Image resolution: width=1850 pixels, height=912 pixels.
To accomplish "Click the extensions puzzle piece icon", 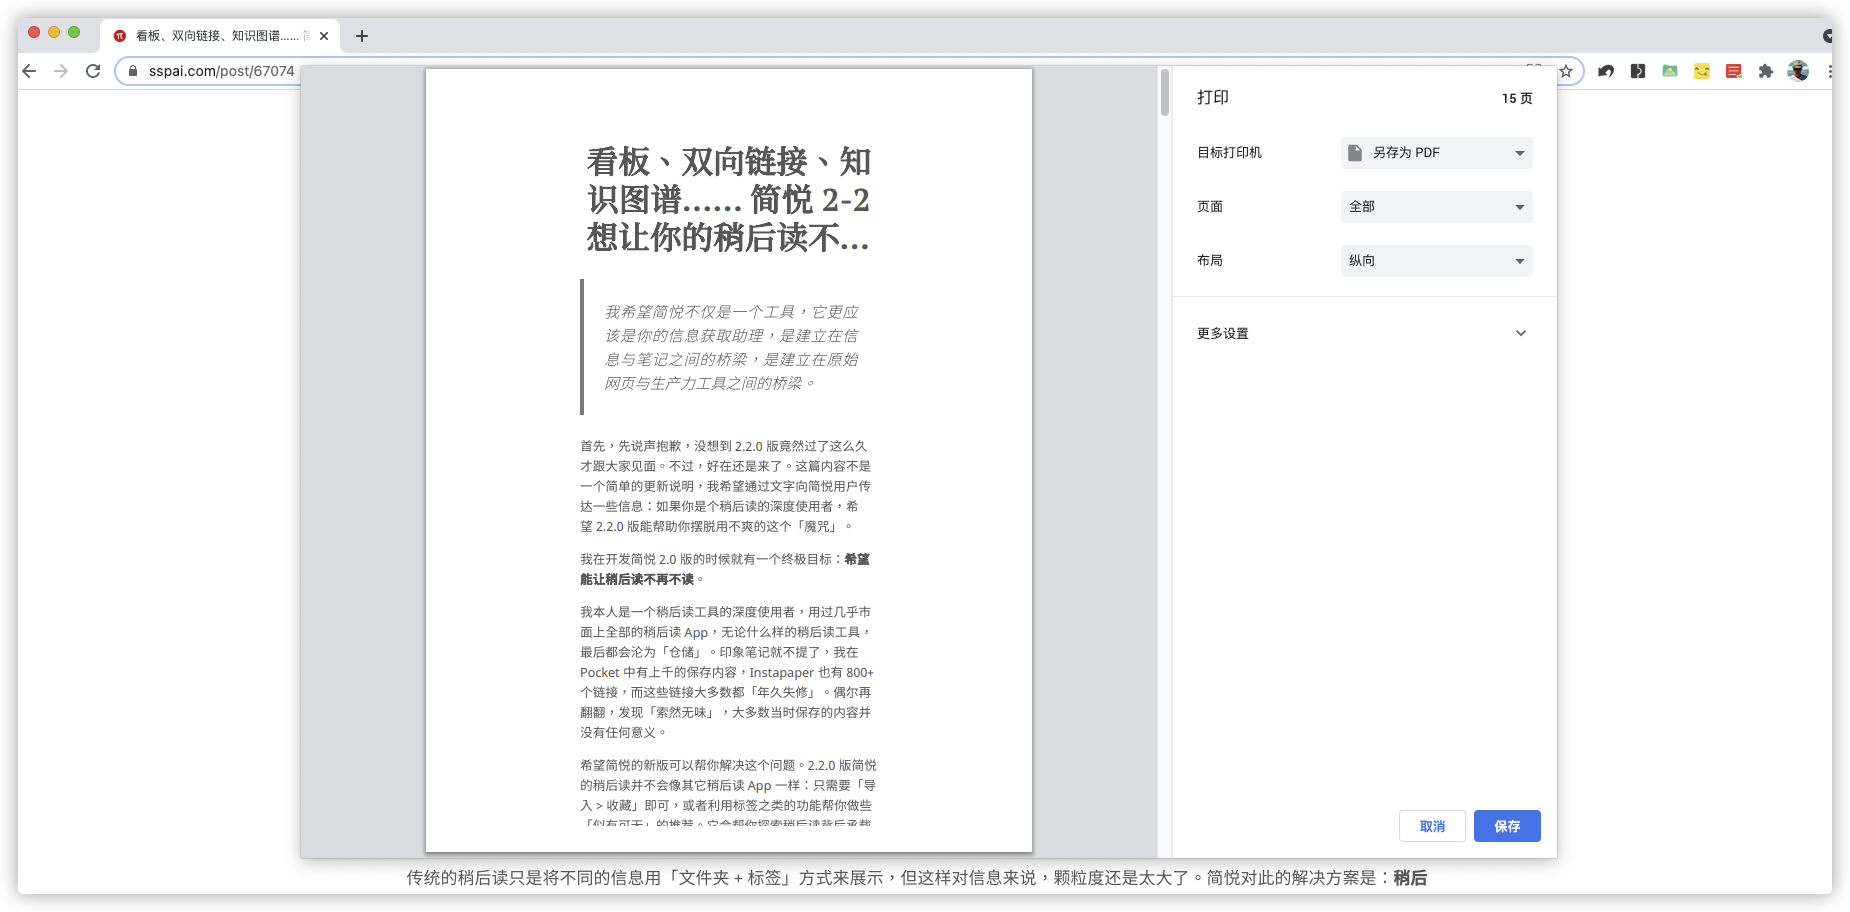I will [1765, 71].
